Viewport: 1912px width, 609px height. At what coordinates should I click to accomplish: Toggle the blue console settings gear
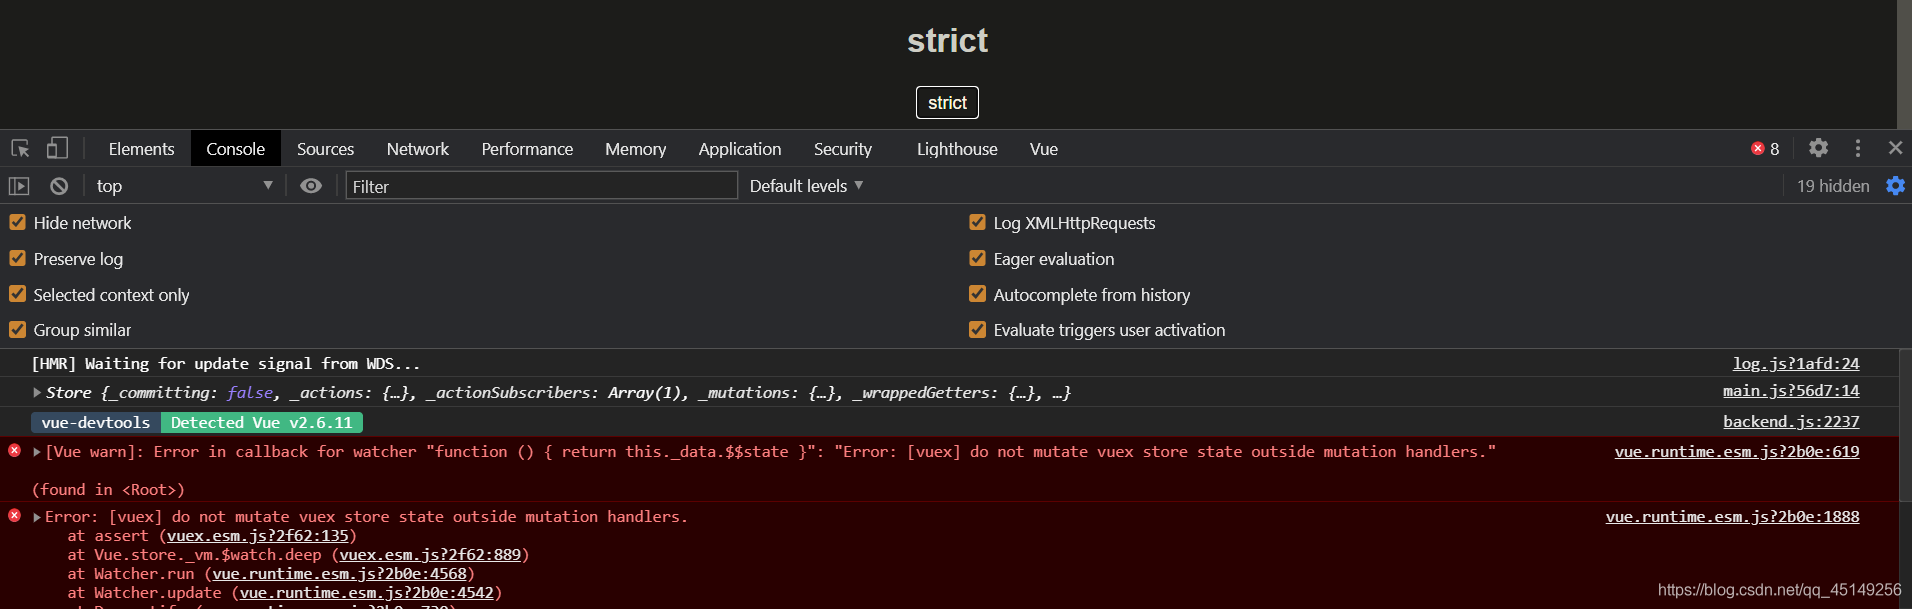click(1895, 186)
